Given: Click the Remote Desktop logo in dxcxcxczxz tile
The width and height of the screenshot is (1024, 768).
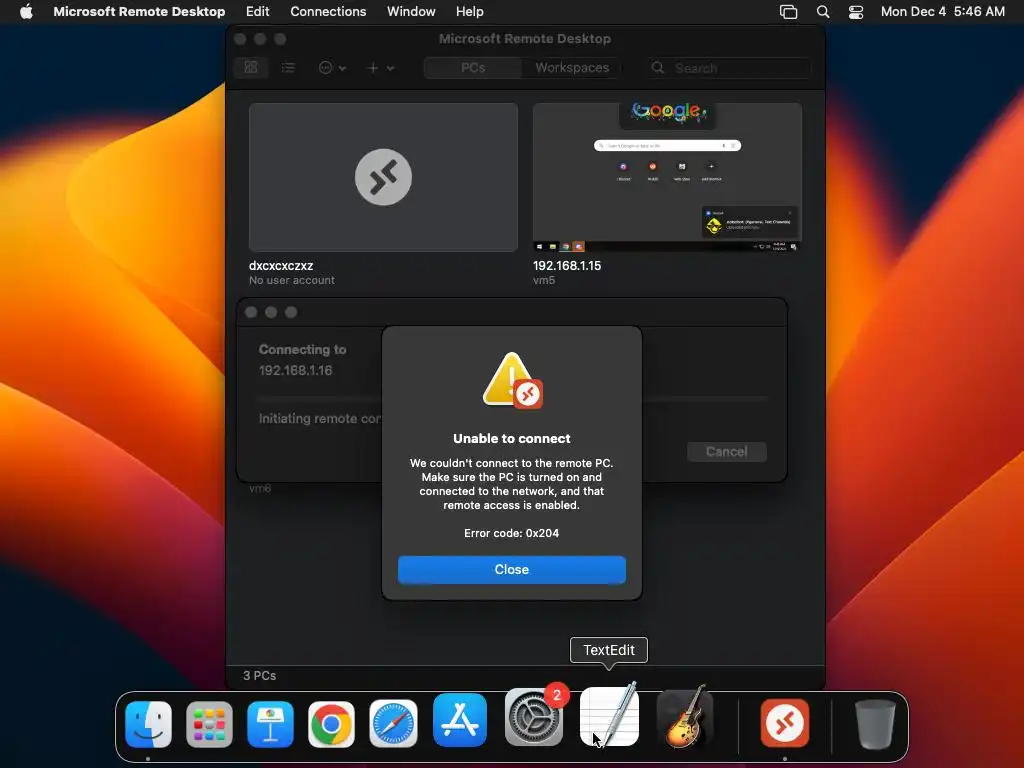Looking at the screenshot, I should tap(383, 177).
